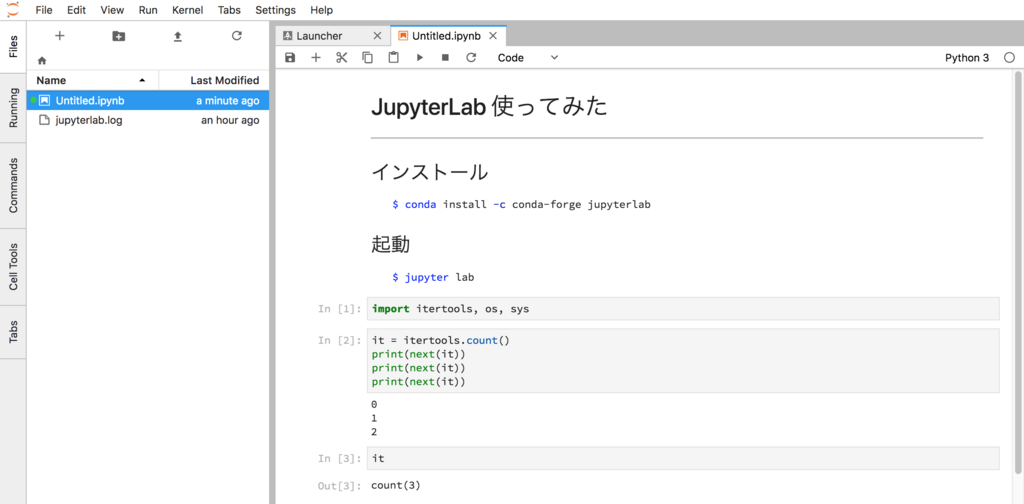1024x504 pixels.
Task: Open the Cell Tools sidebar panel
Action: (x=13, y=266)
